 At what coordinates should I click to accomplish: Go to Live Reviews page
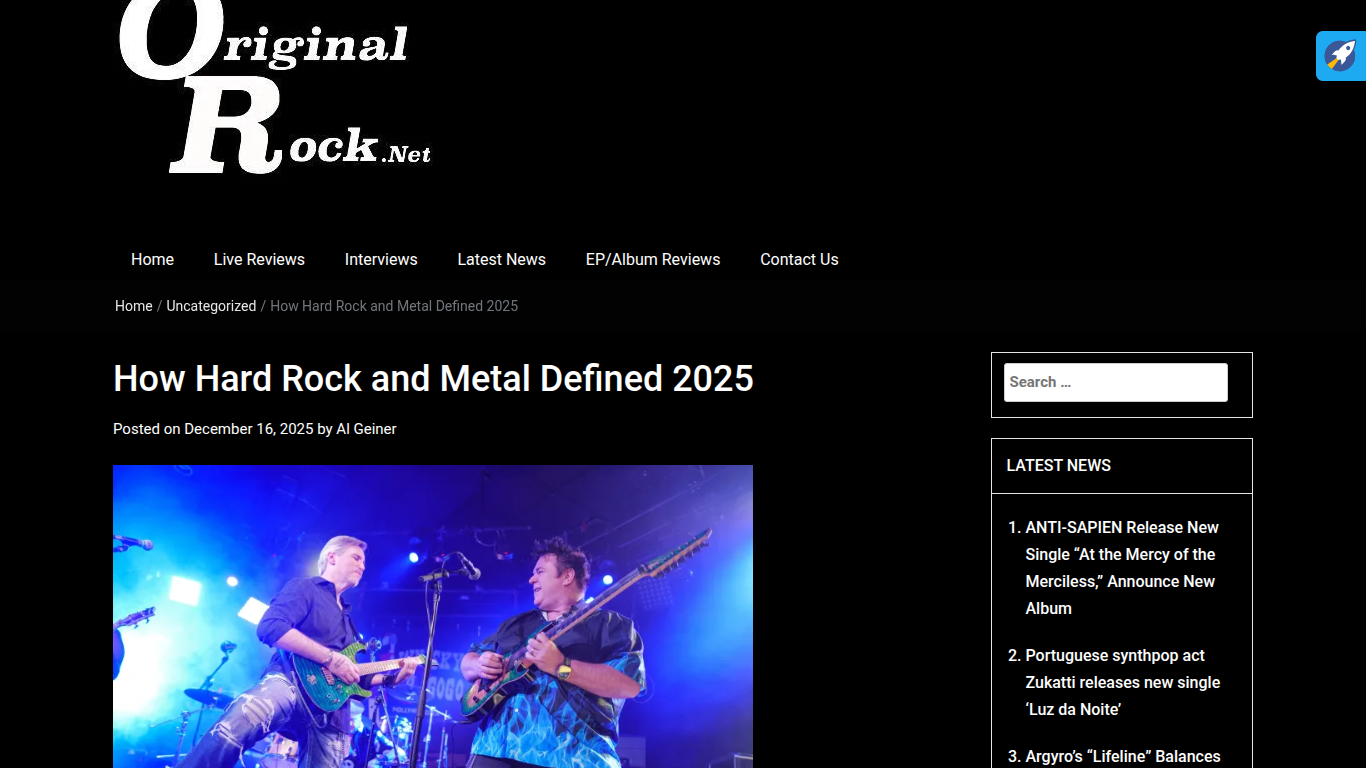pyautogui.click(x=259, y=259)
